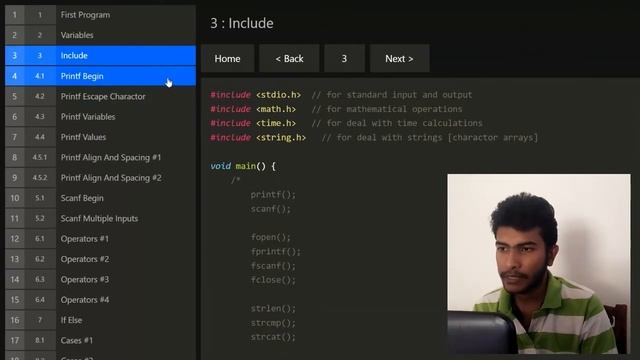Open the Cases #1 lesson

pos(100,340)
